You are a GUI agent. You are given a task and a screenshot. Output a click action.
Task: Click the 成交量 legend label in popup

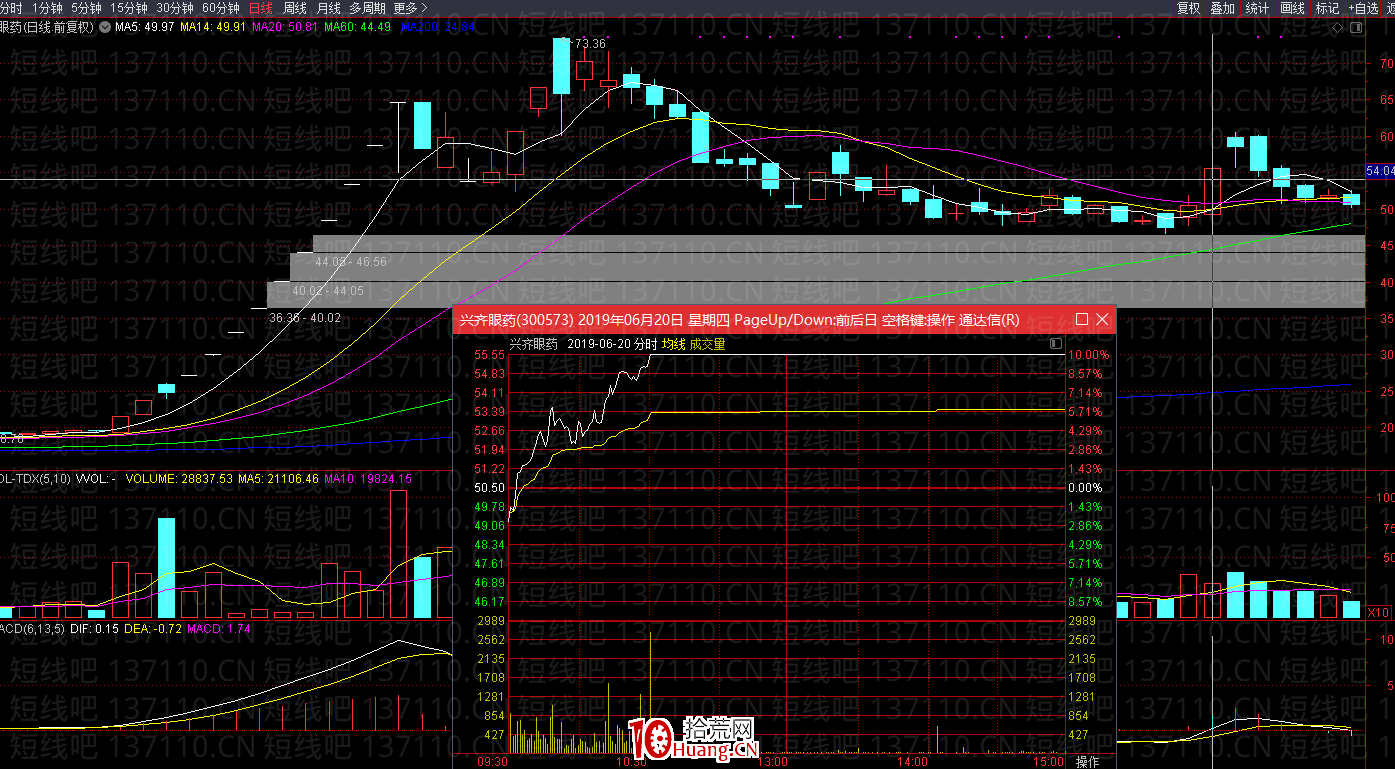(707, 344)
